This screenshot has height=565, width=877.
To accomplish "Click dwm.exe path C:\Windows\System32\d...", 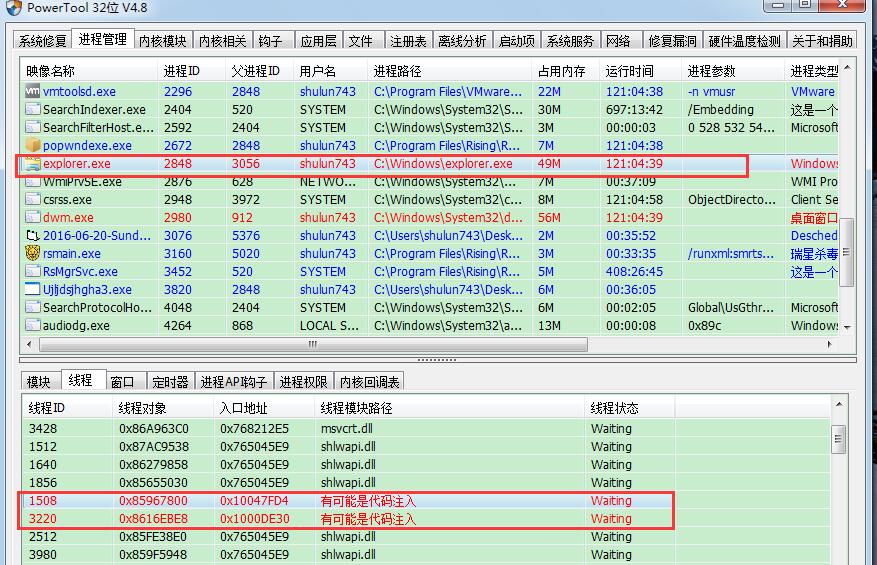I will click(x=448, y=218).
